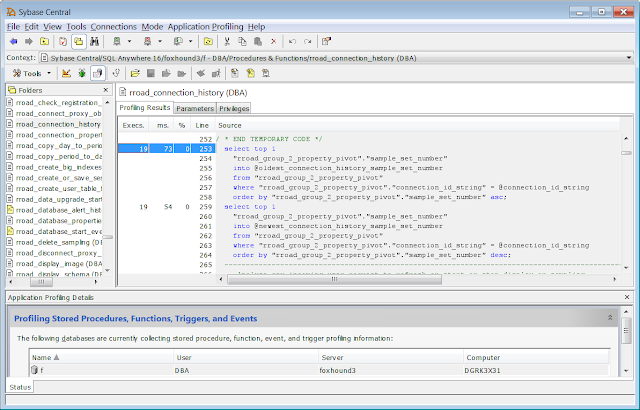Click the Source column header

tap(418, 125)
